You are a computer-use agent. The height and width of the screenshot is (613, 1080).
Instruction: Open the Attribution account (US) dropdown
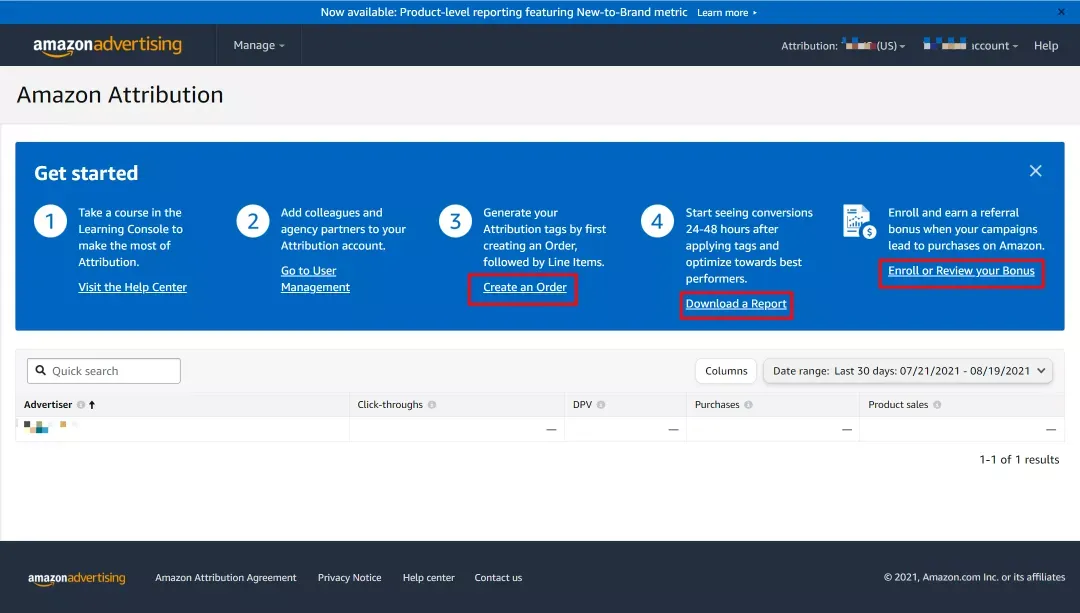click(843, 45)
